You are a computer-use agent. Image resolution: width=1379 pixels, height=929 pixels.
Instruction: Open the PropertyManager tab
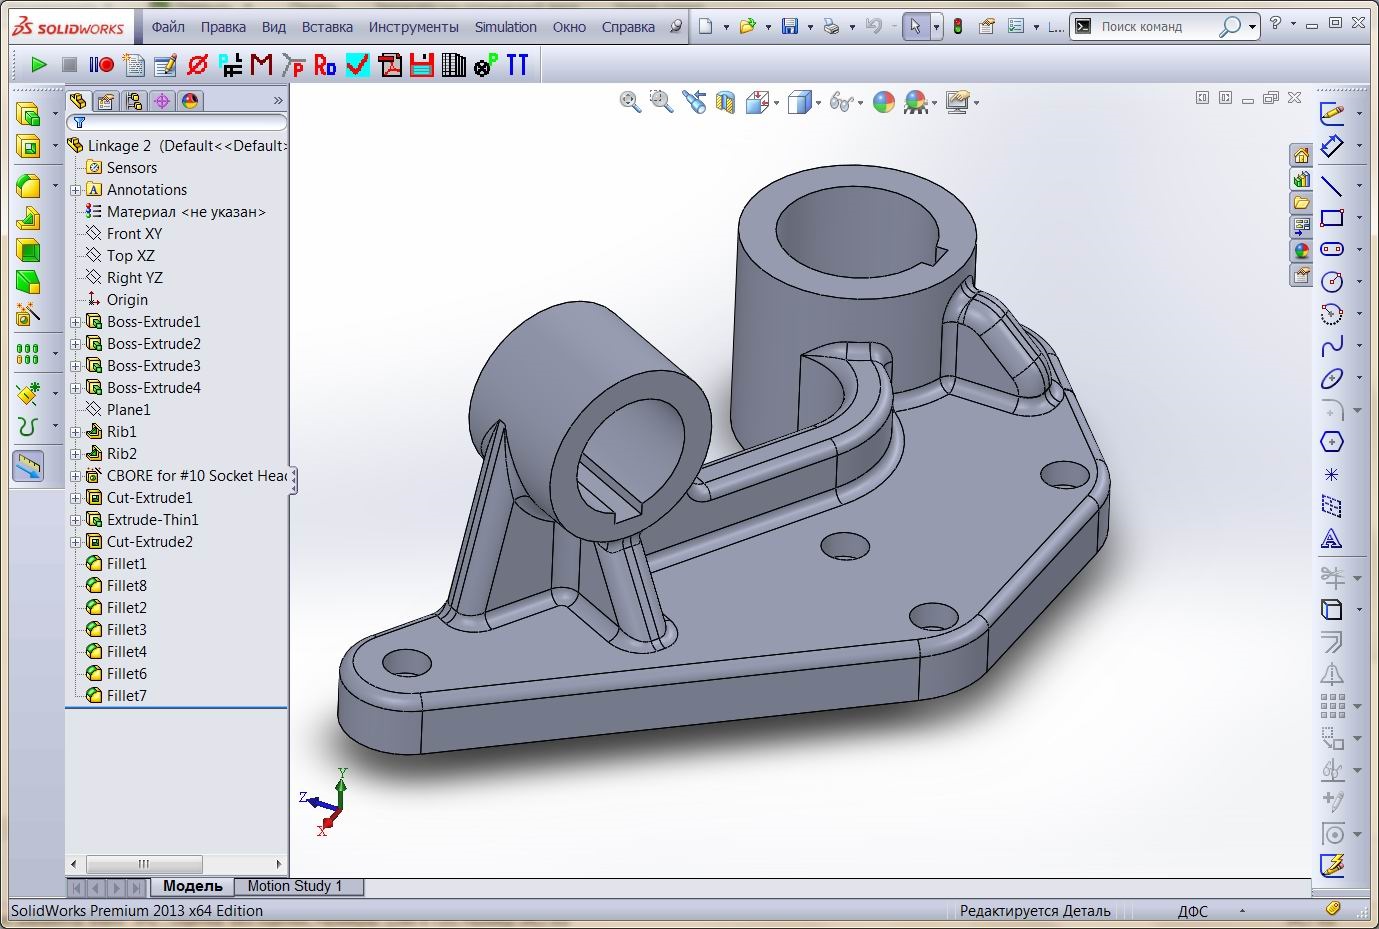tap(106, 101)
